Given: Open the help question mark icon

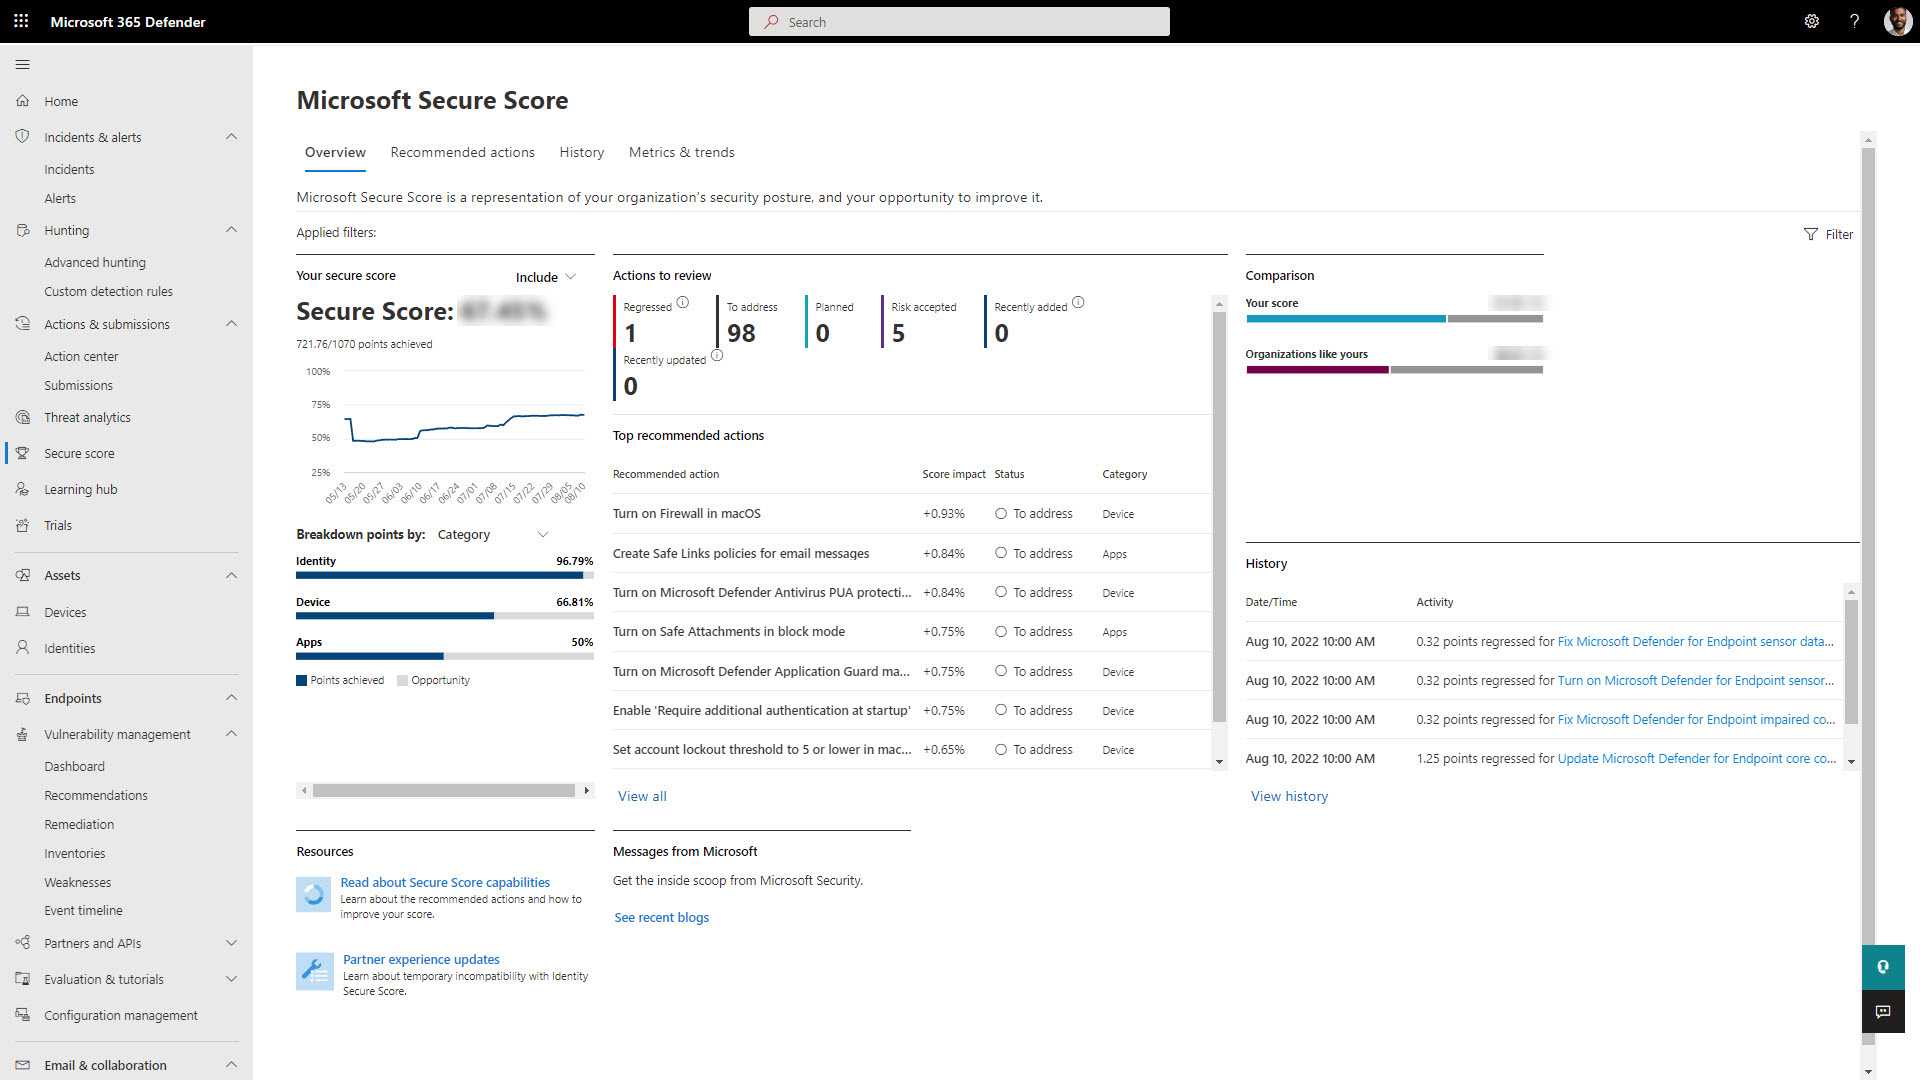Looking at the screenshot, I should (x=1854, y=21).
